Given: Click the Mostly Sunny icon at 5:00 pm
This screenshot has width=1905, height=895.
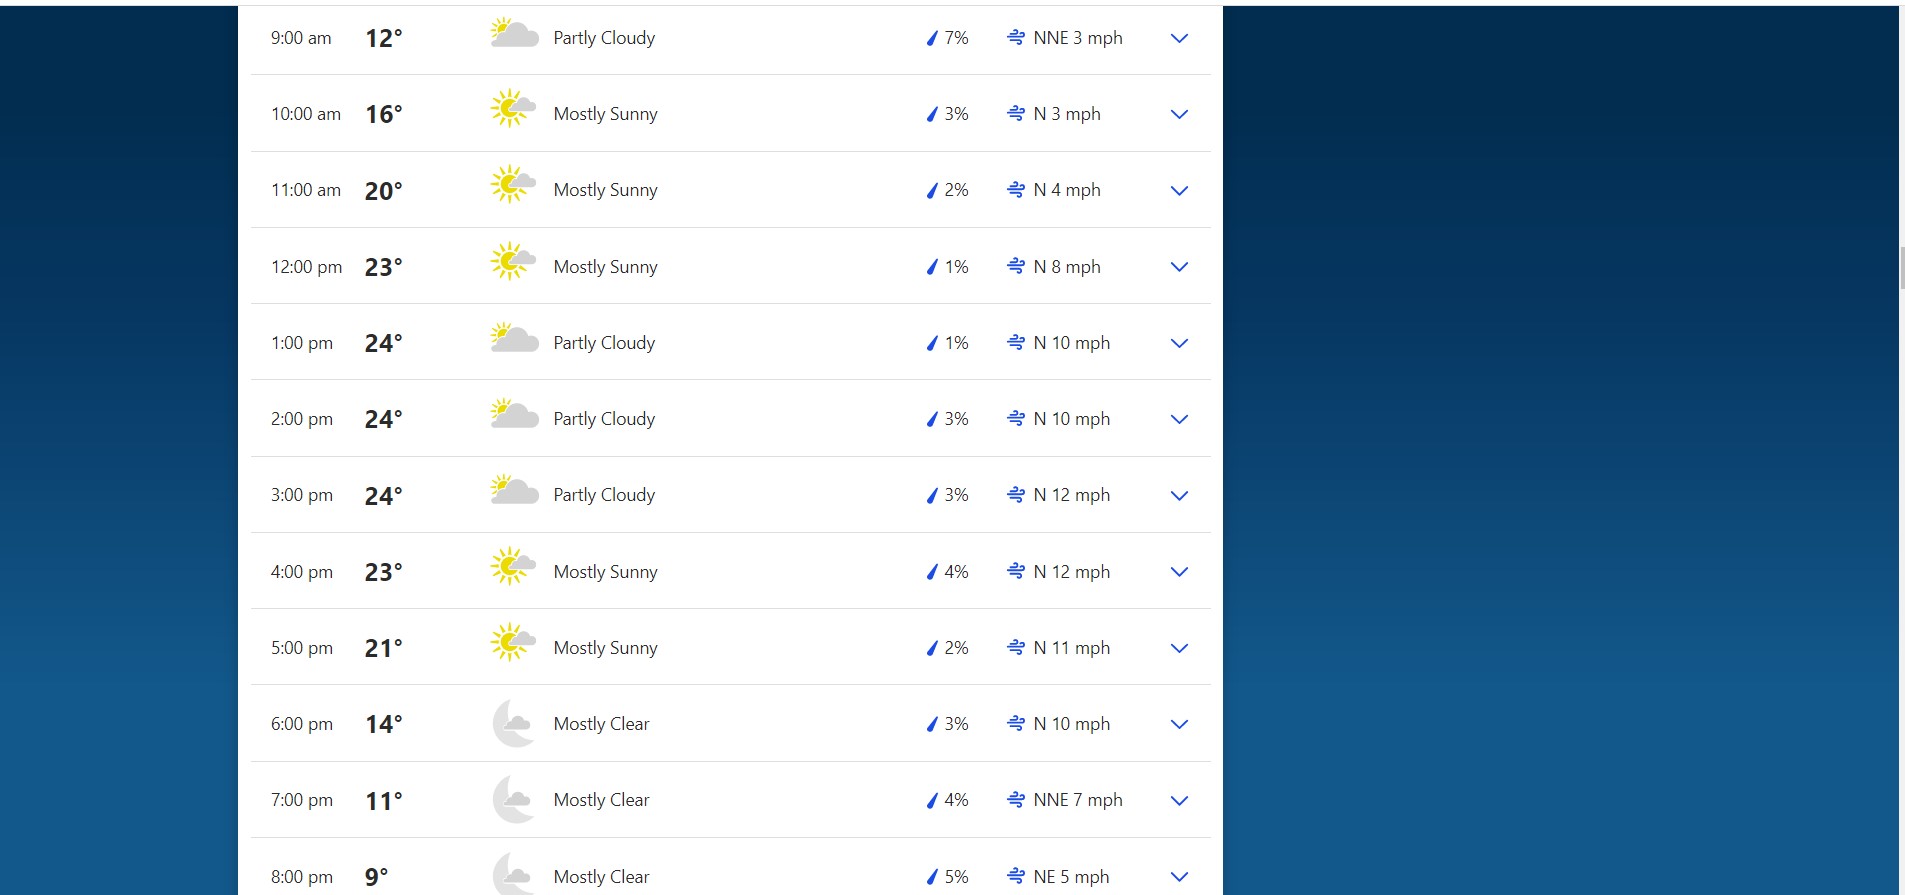Looking at the screenshot, I should [x=513, y=642].
